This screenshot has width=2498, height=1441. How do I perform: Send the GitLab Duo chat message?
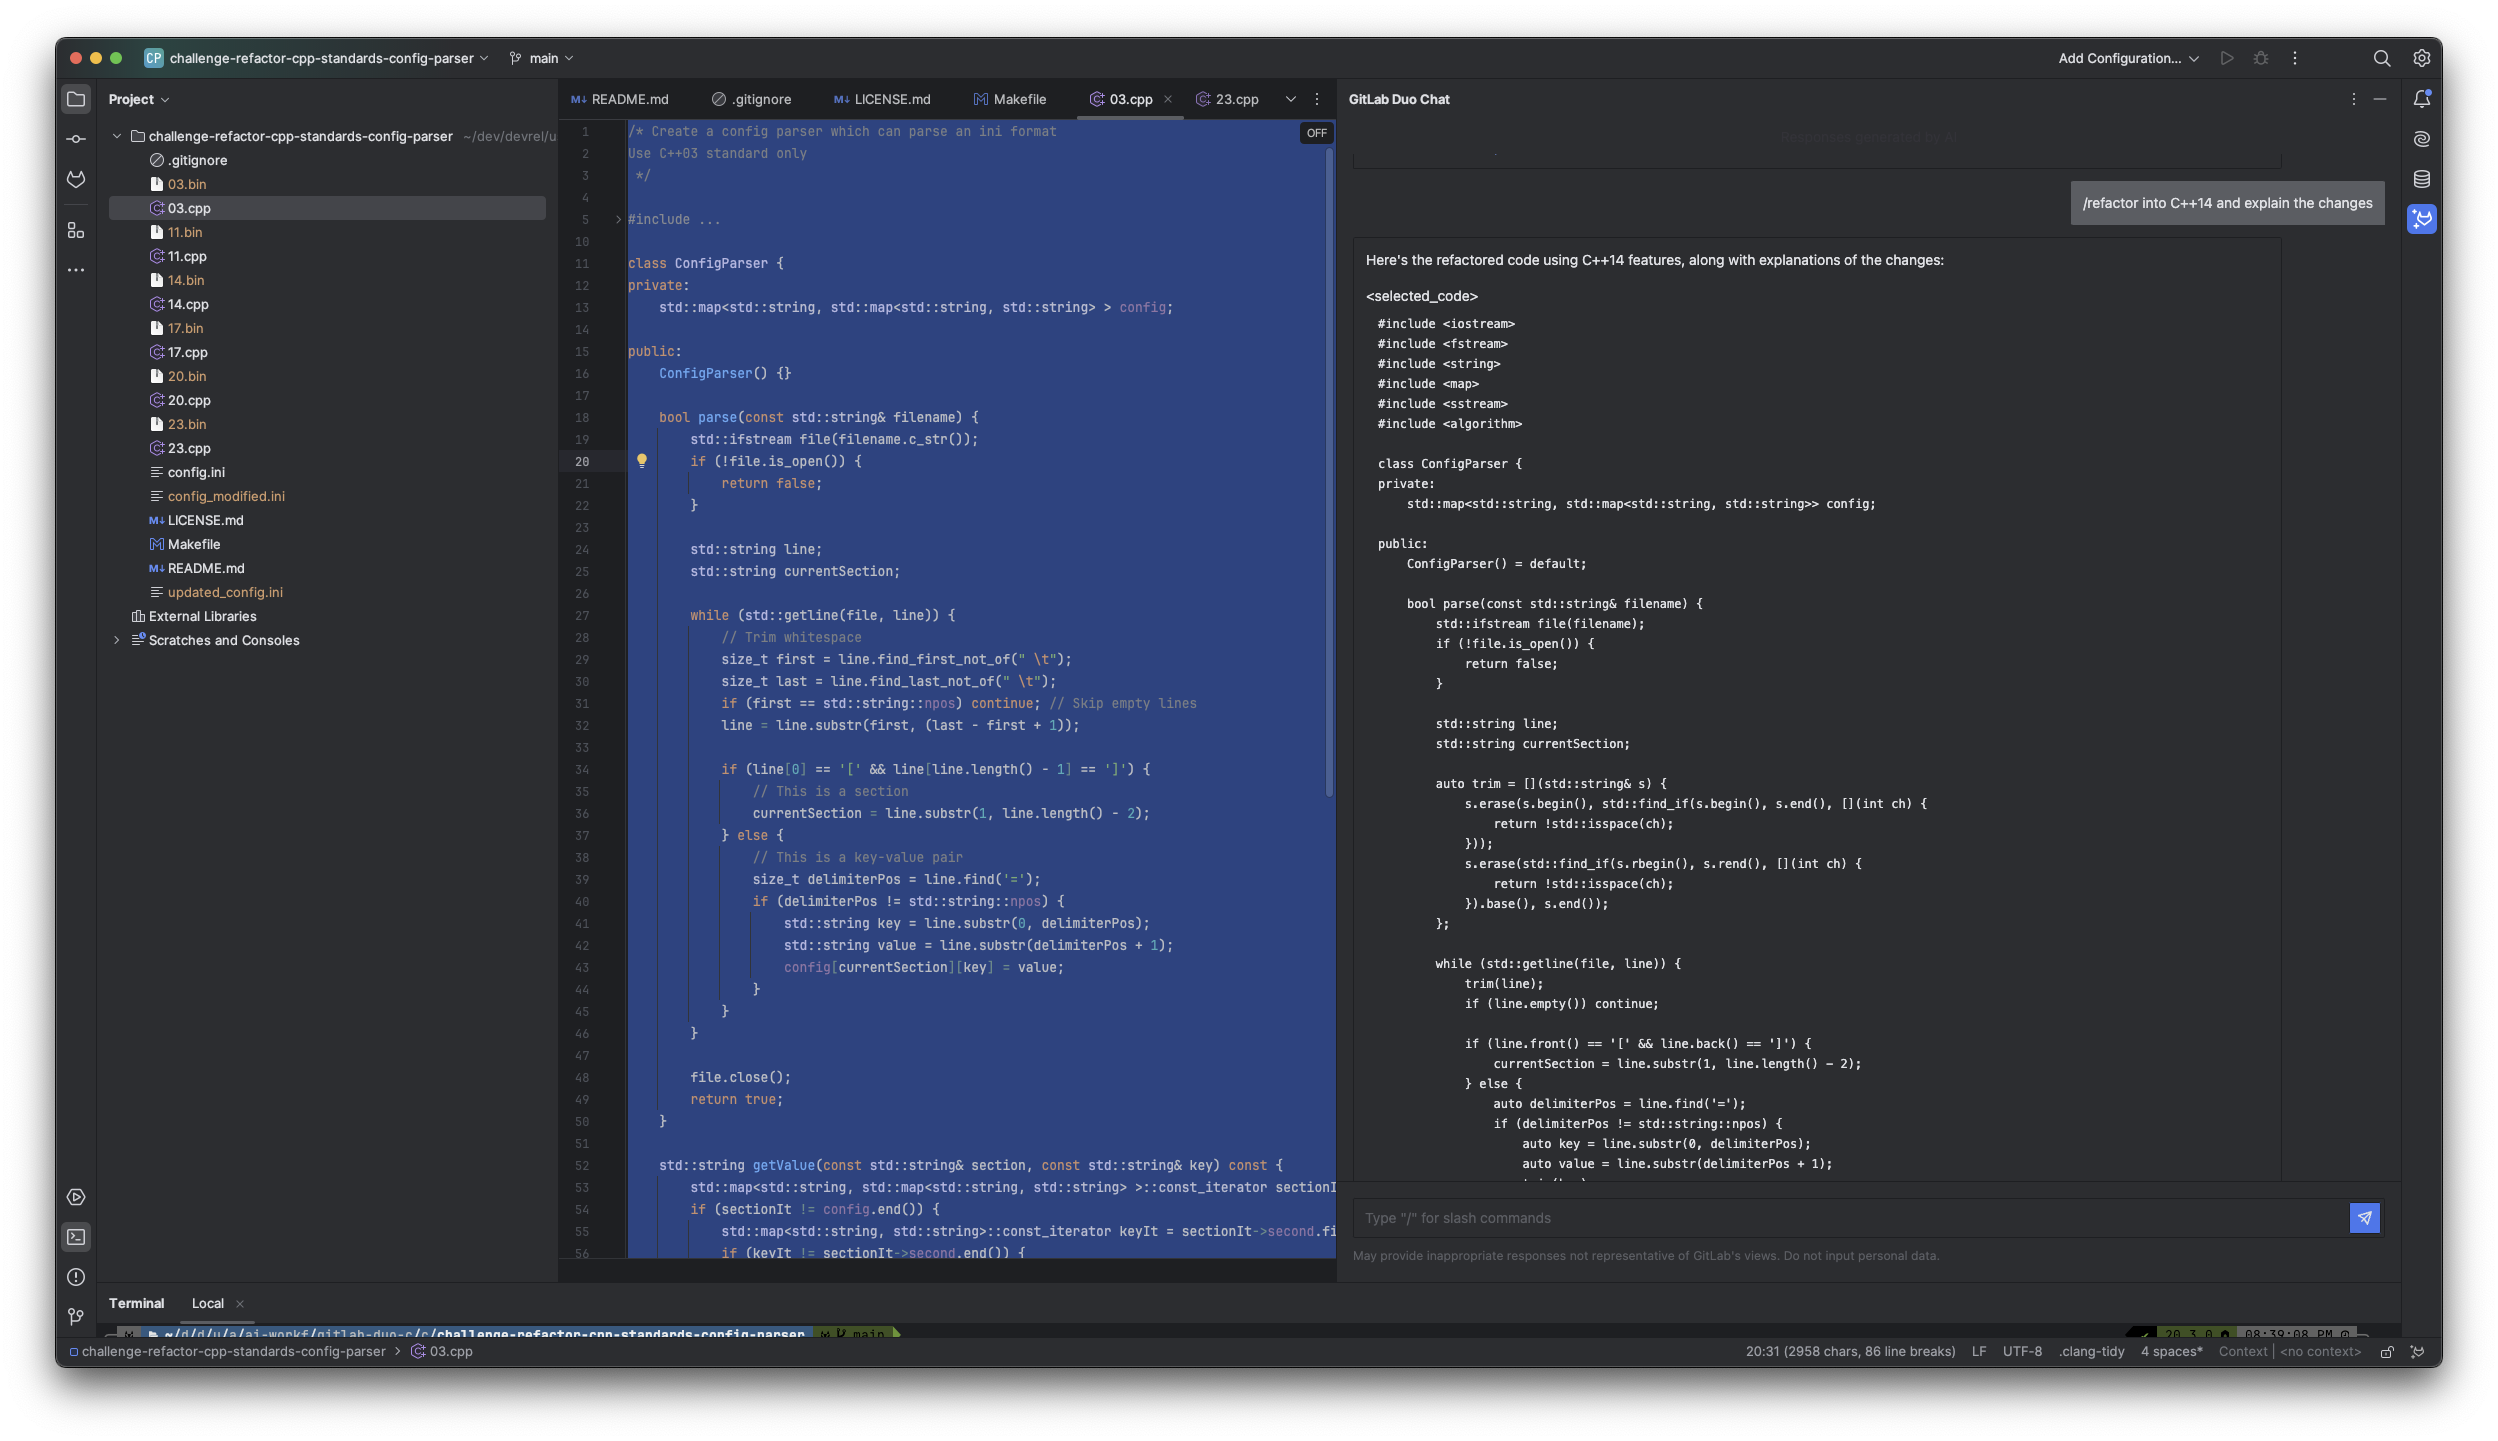(2365, 1218)
